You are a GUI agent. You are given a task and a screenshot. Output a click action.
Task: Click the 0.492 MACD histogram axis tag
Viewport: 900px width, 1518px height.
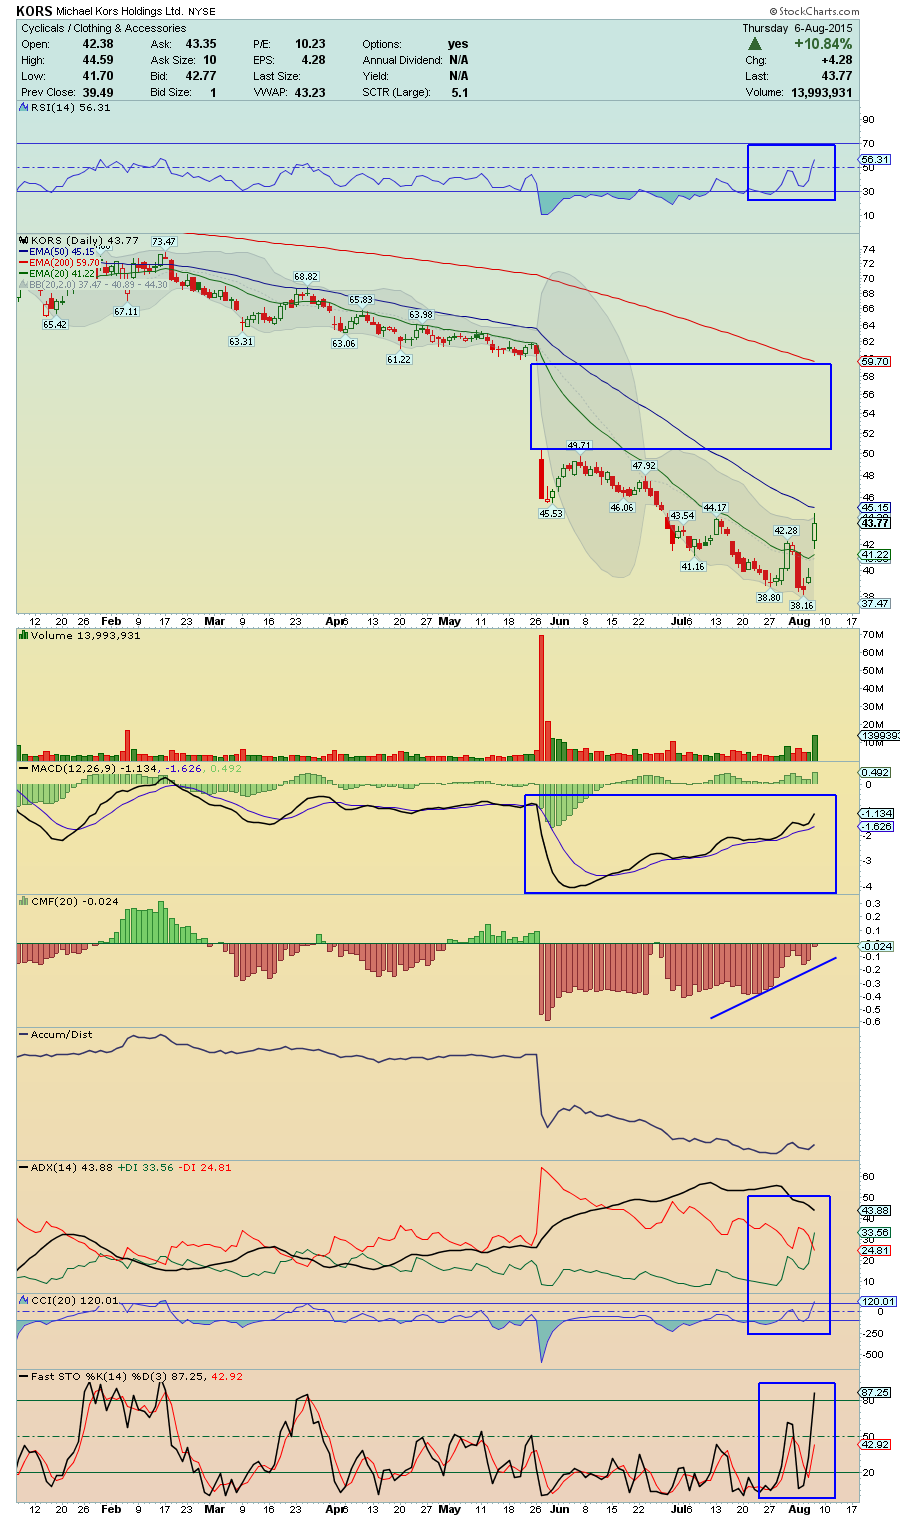(875, 772)
